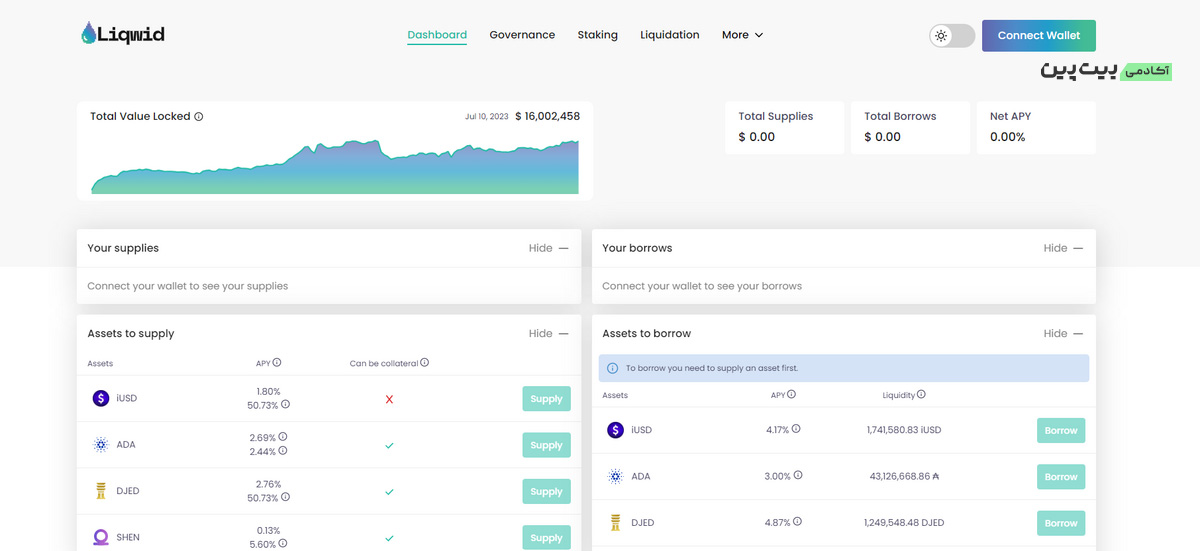Click the $ 16,002,458 TVL value
1200x551 pixels.
547,116
